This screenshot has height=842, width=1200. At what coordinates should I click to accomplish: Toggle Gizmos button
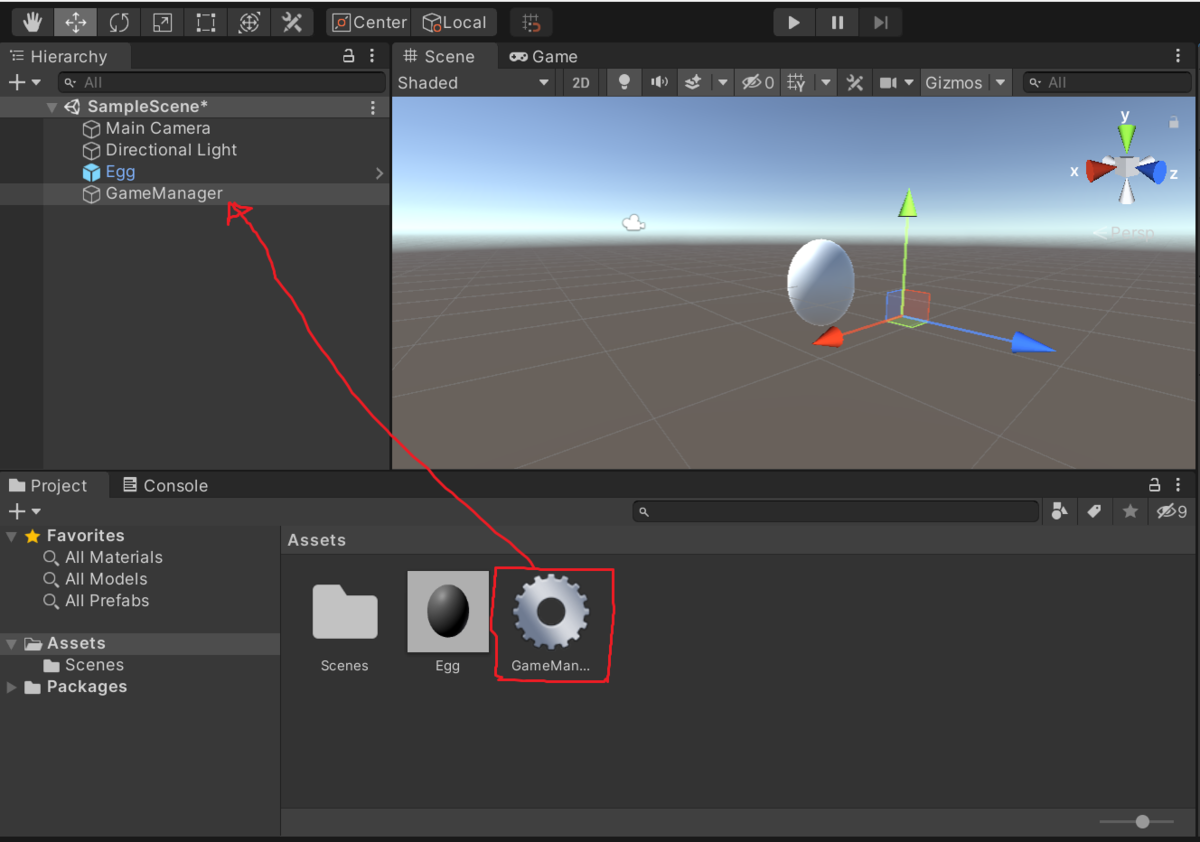click(954, 83)
